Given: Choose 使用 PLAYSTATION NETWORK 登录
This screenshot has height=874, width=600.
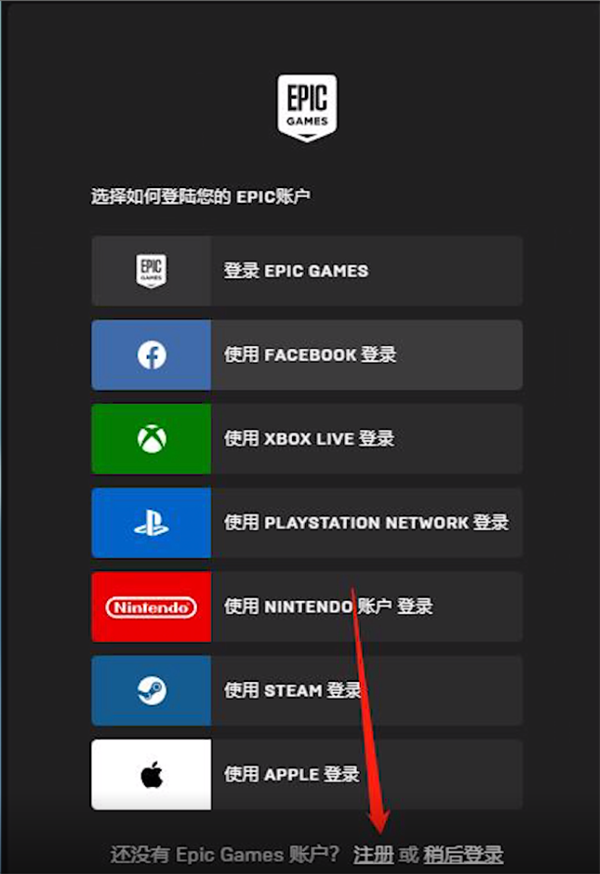Looking at the screenshot, I should 307,523.
